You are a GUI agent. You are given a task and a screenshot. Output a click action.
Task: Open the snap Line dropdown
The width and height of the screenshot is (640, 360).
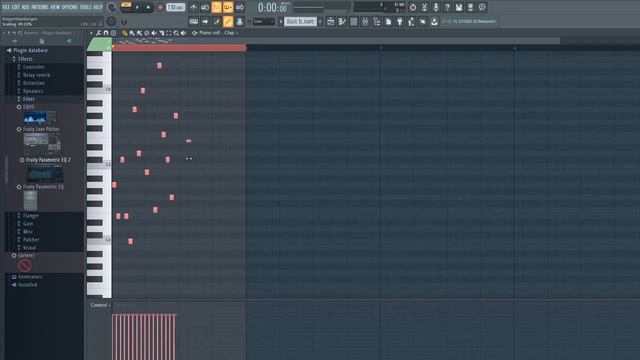click(264, 21)
